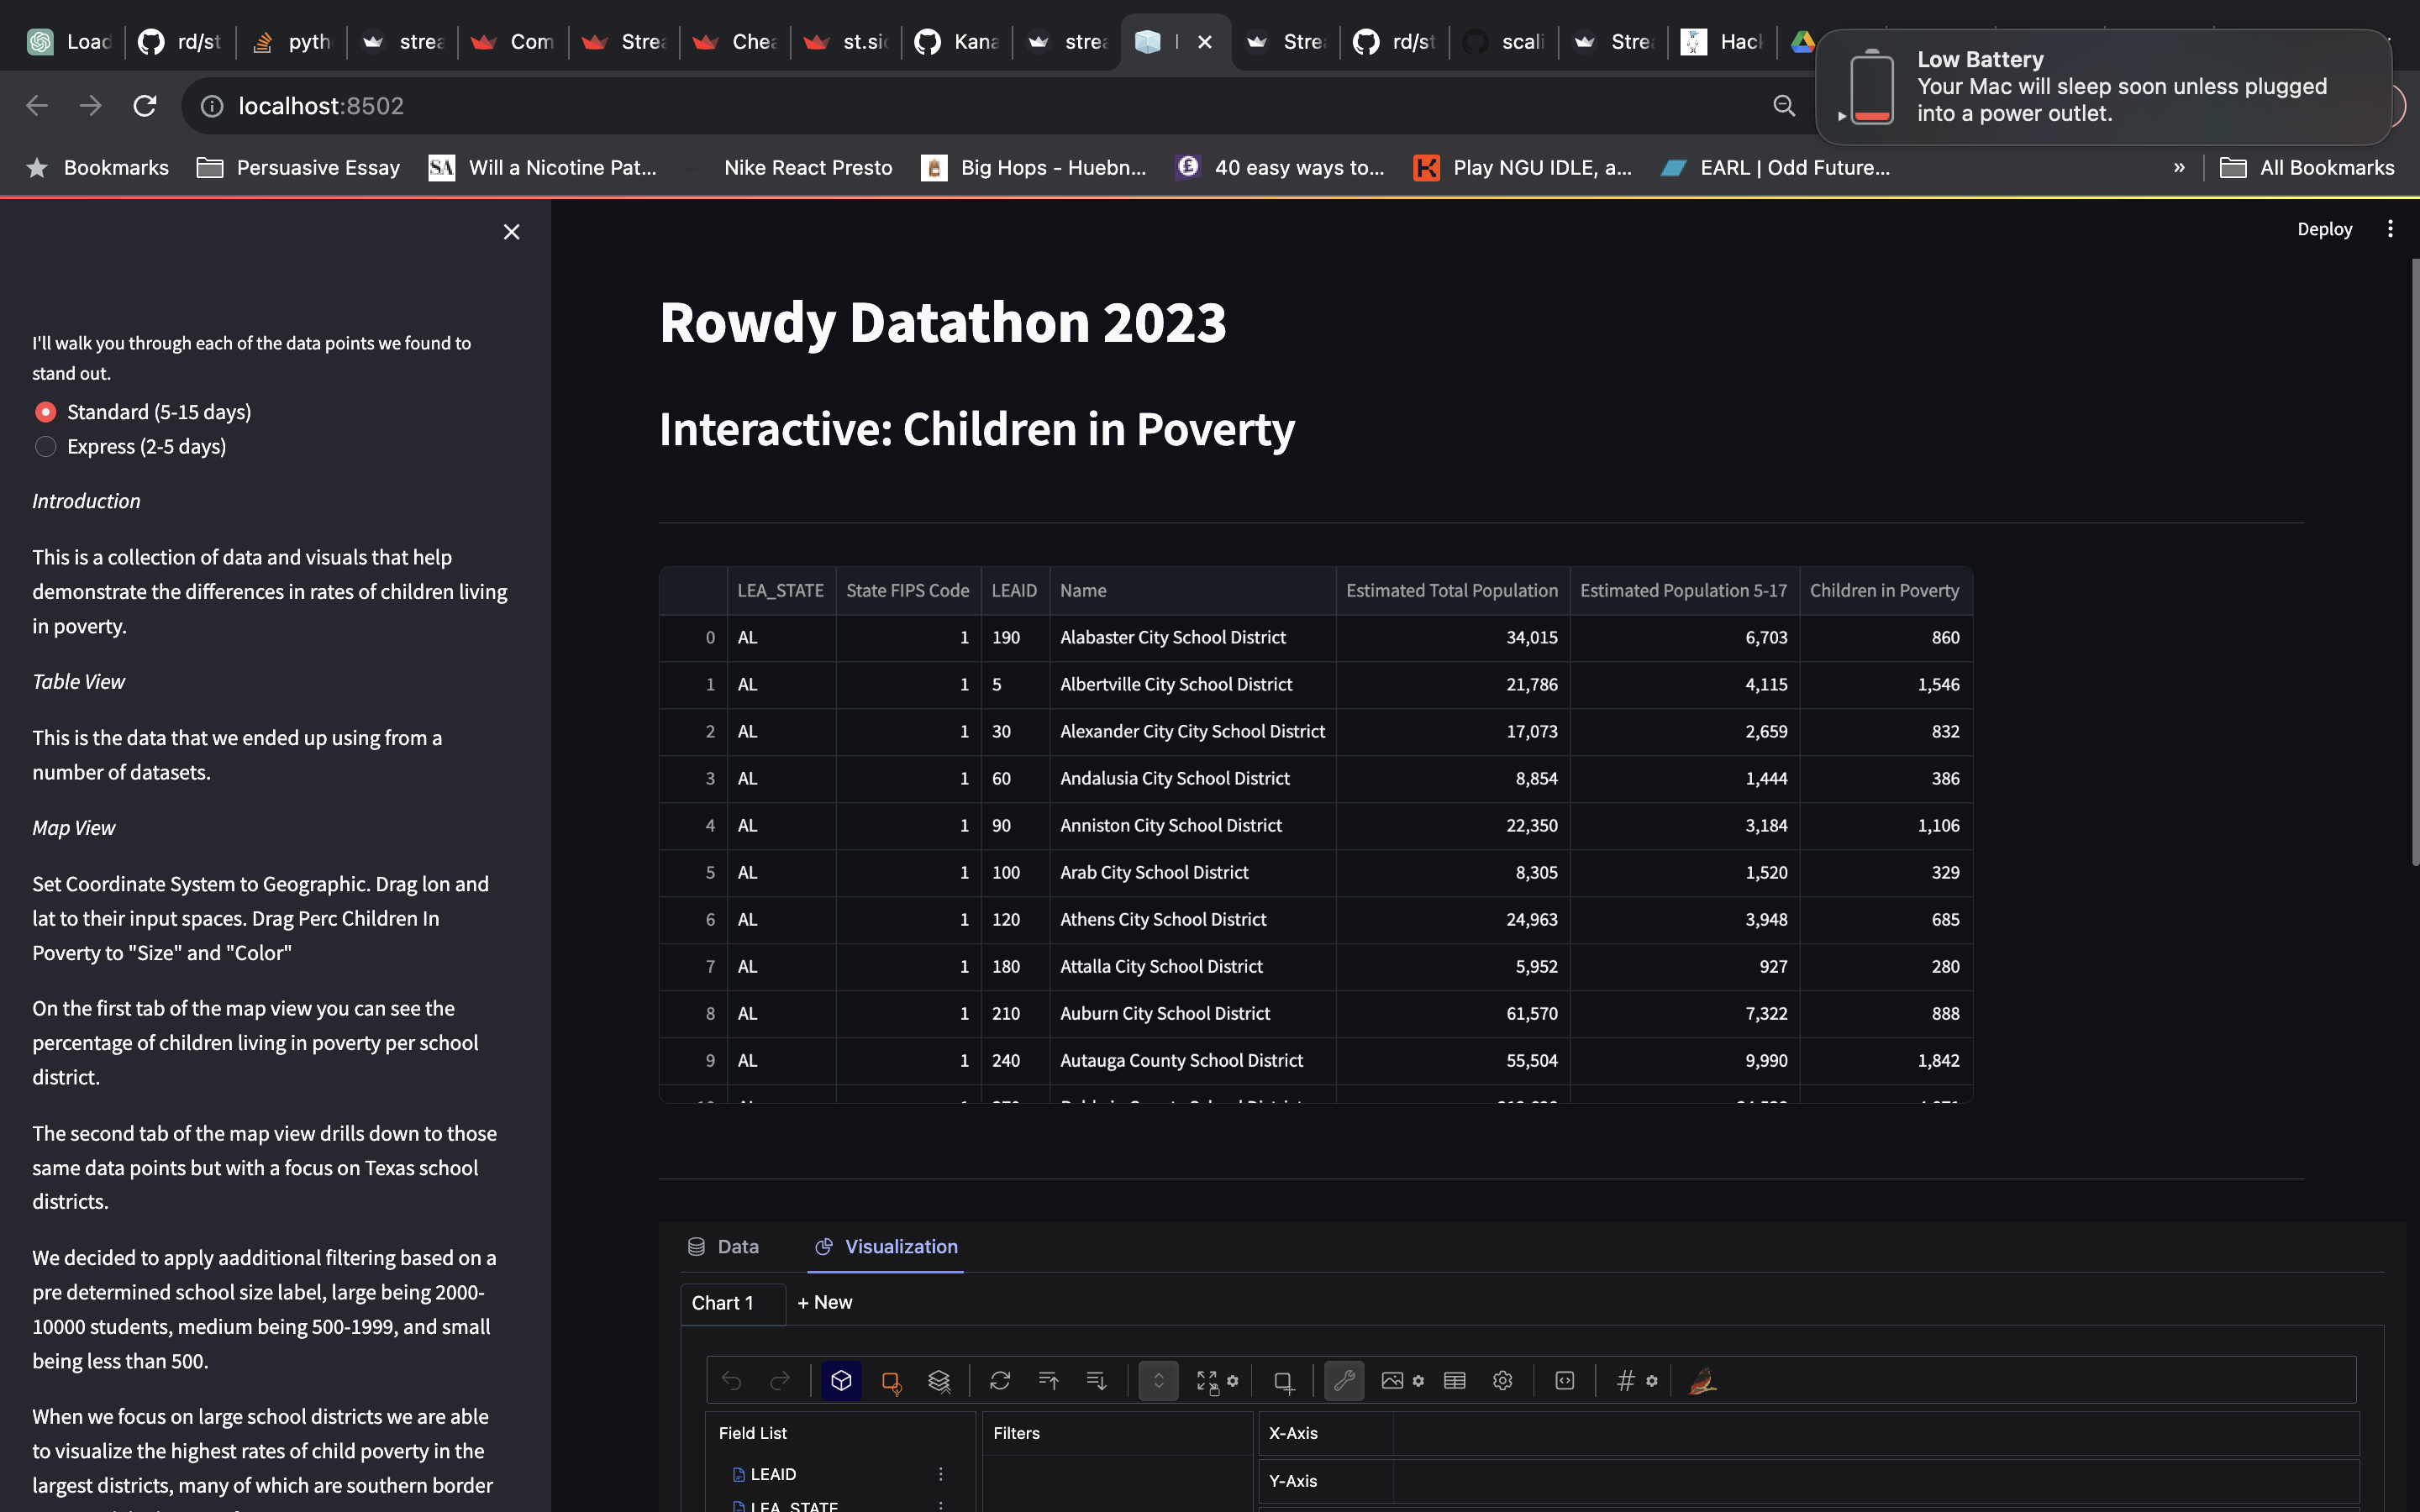Select the Chart 1 tab
The image size is (2420, 1512).
click(722, 1303)
